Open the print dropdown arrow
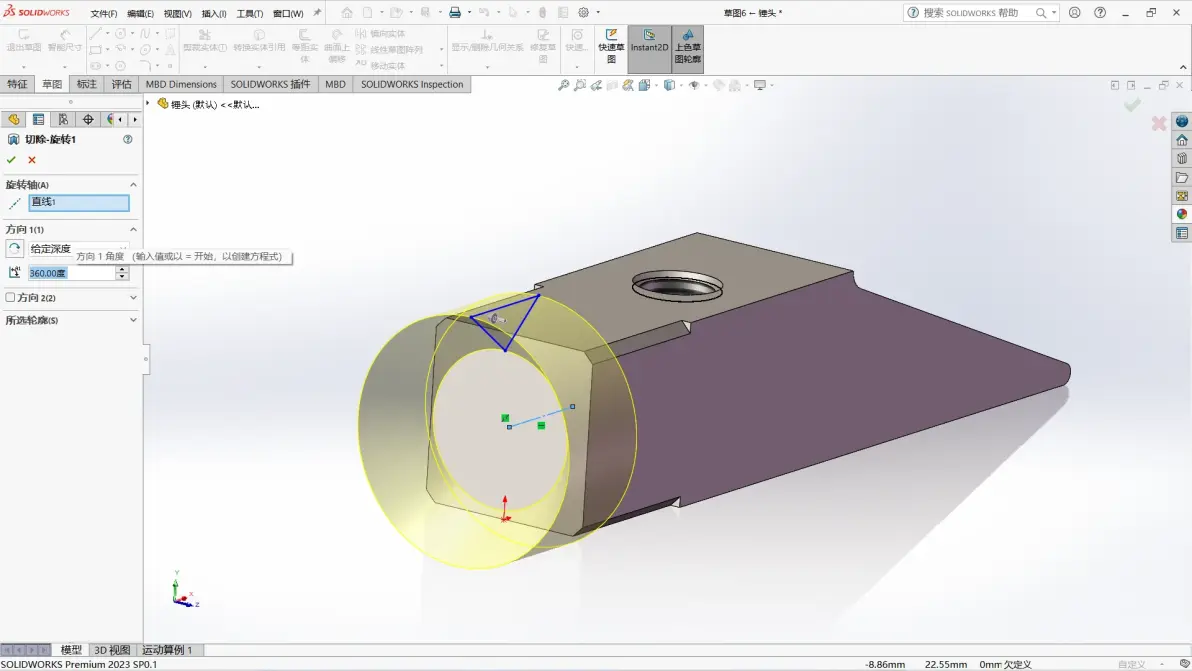This screenshot has height=671, width=1192. coord(469,12)
